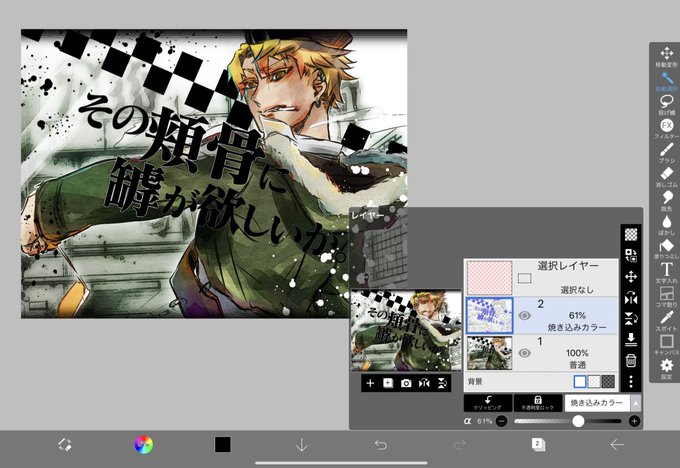Select the Eraser (消しゴム) tool
Screen dimensions: 680x468
(x=666, y=177)
